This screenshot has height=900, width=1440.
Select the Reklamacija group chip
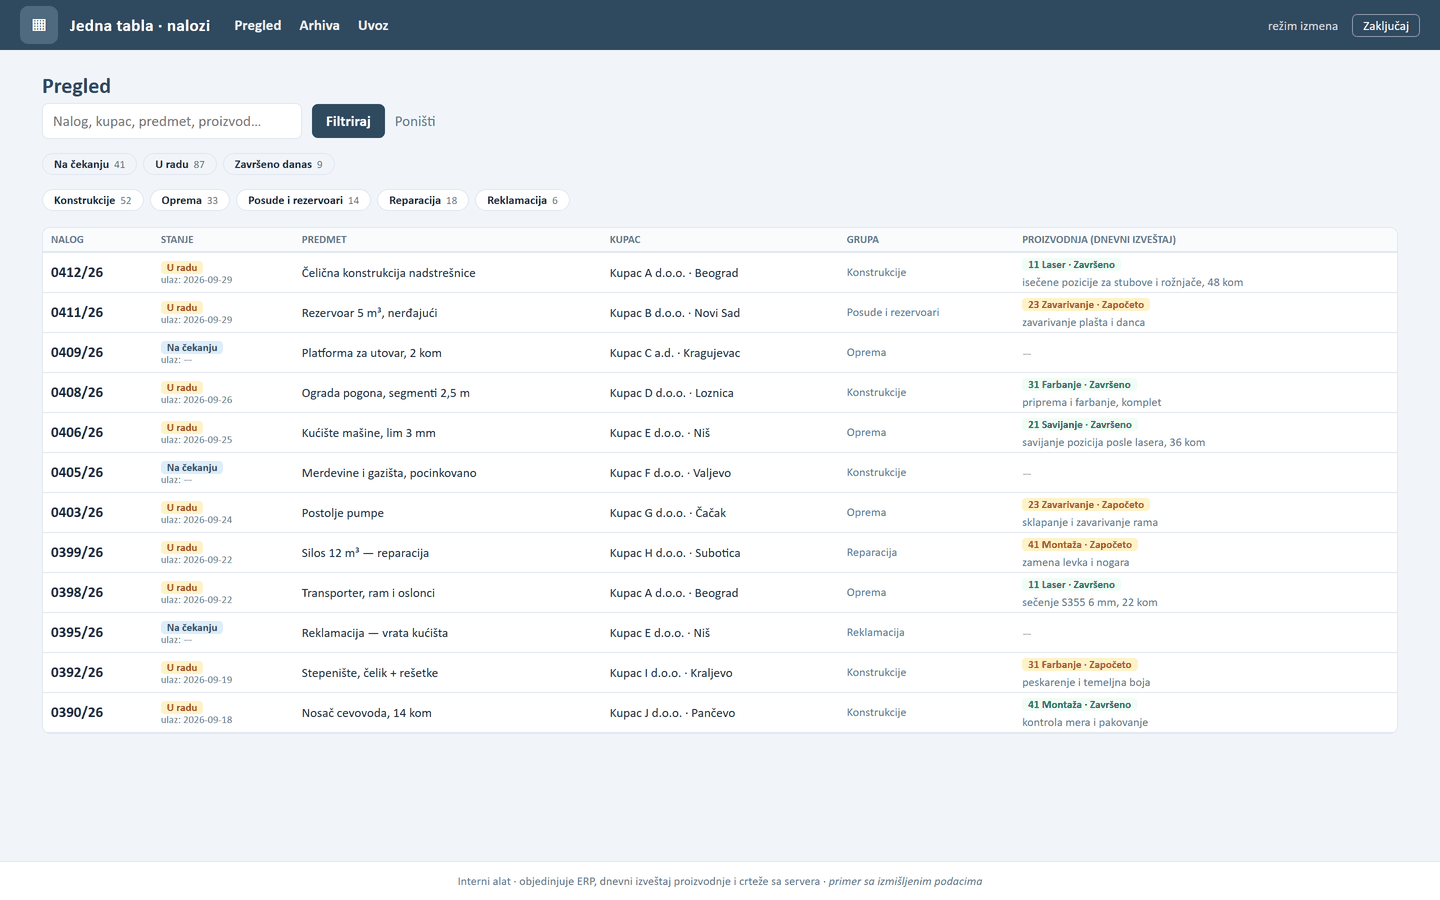click(522, 200)
